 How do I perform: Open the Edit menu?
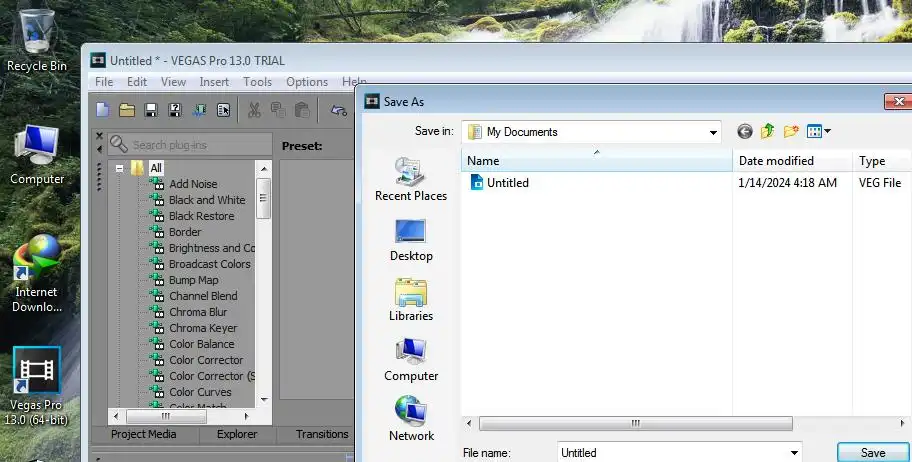tap(137, 82)
